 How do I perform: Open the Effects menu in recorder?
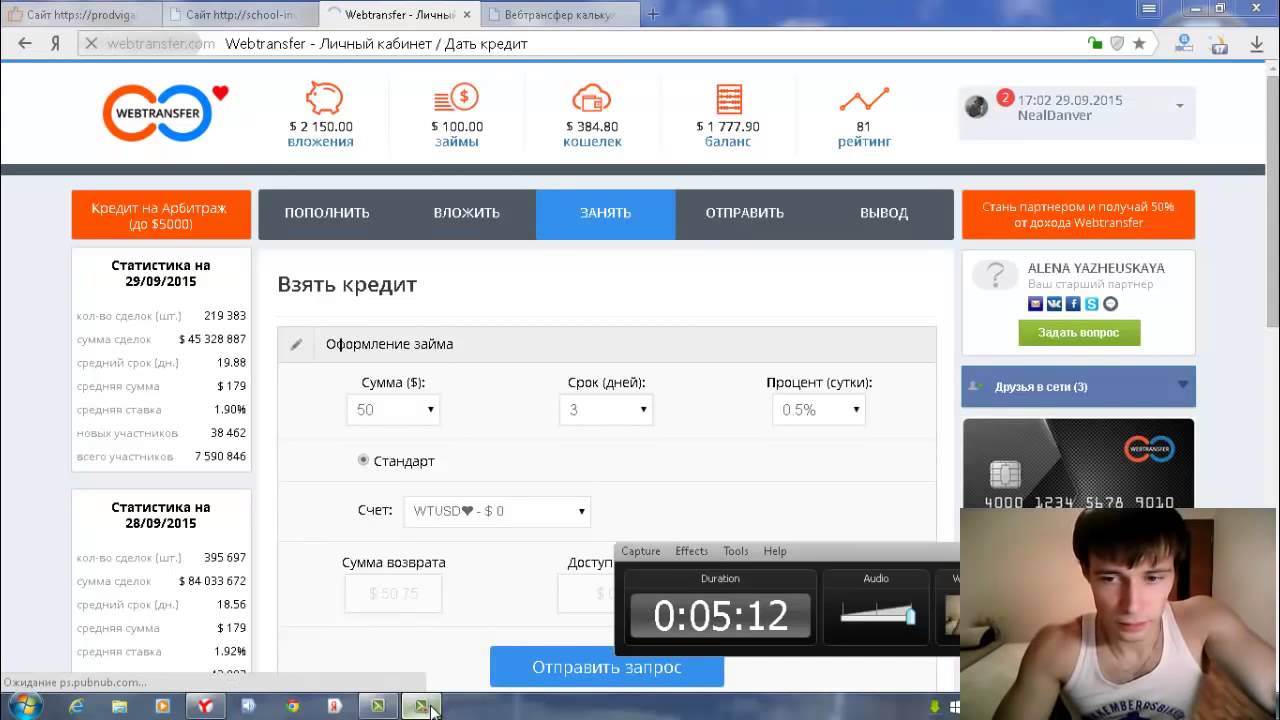(691, 551)
